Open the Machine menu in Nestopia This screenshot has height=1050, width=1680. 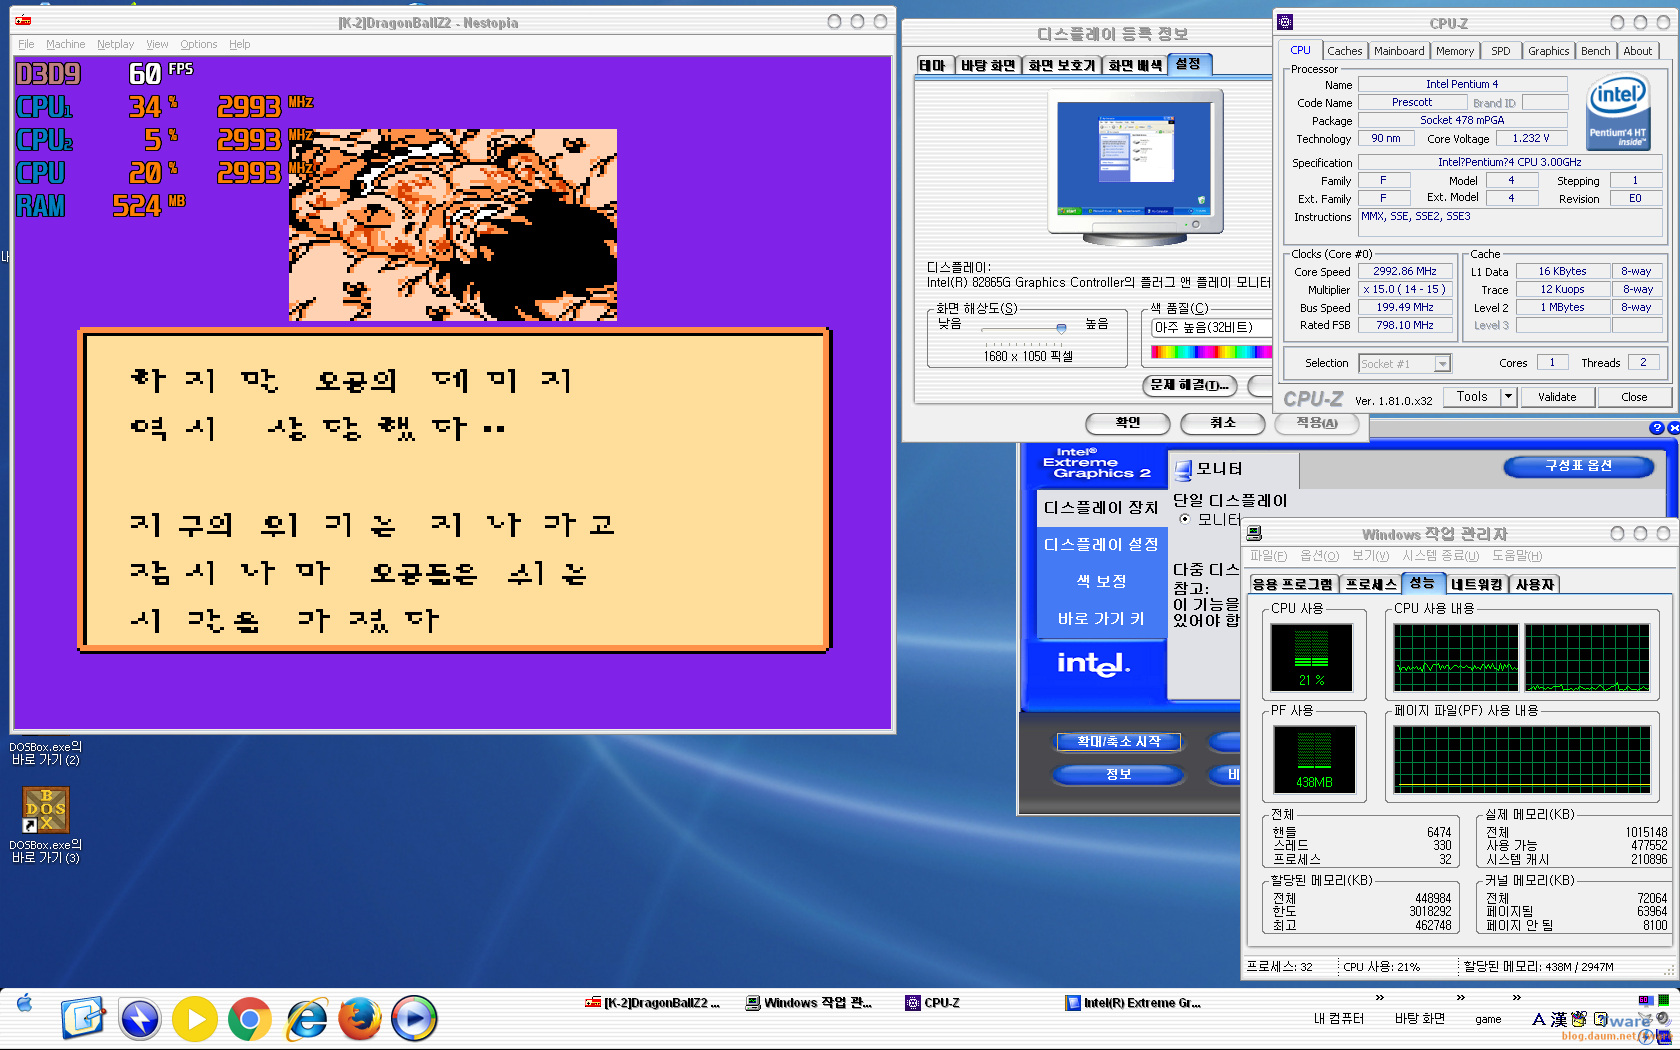tap(65, 44)
